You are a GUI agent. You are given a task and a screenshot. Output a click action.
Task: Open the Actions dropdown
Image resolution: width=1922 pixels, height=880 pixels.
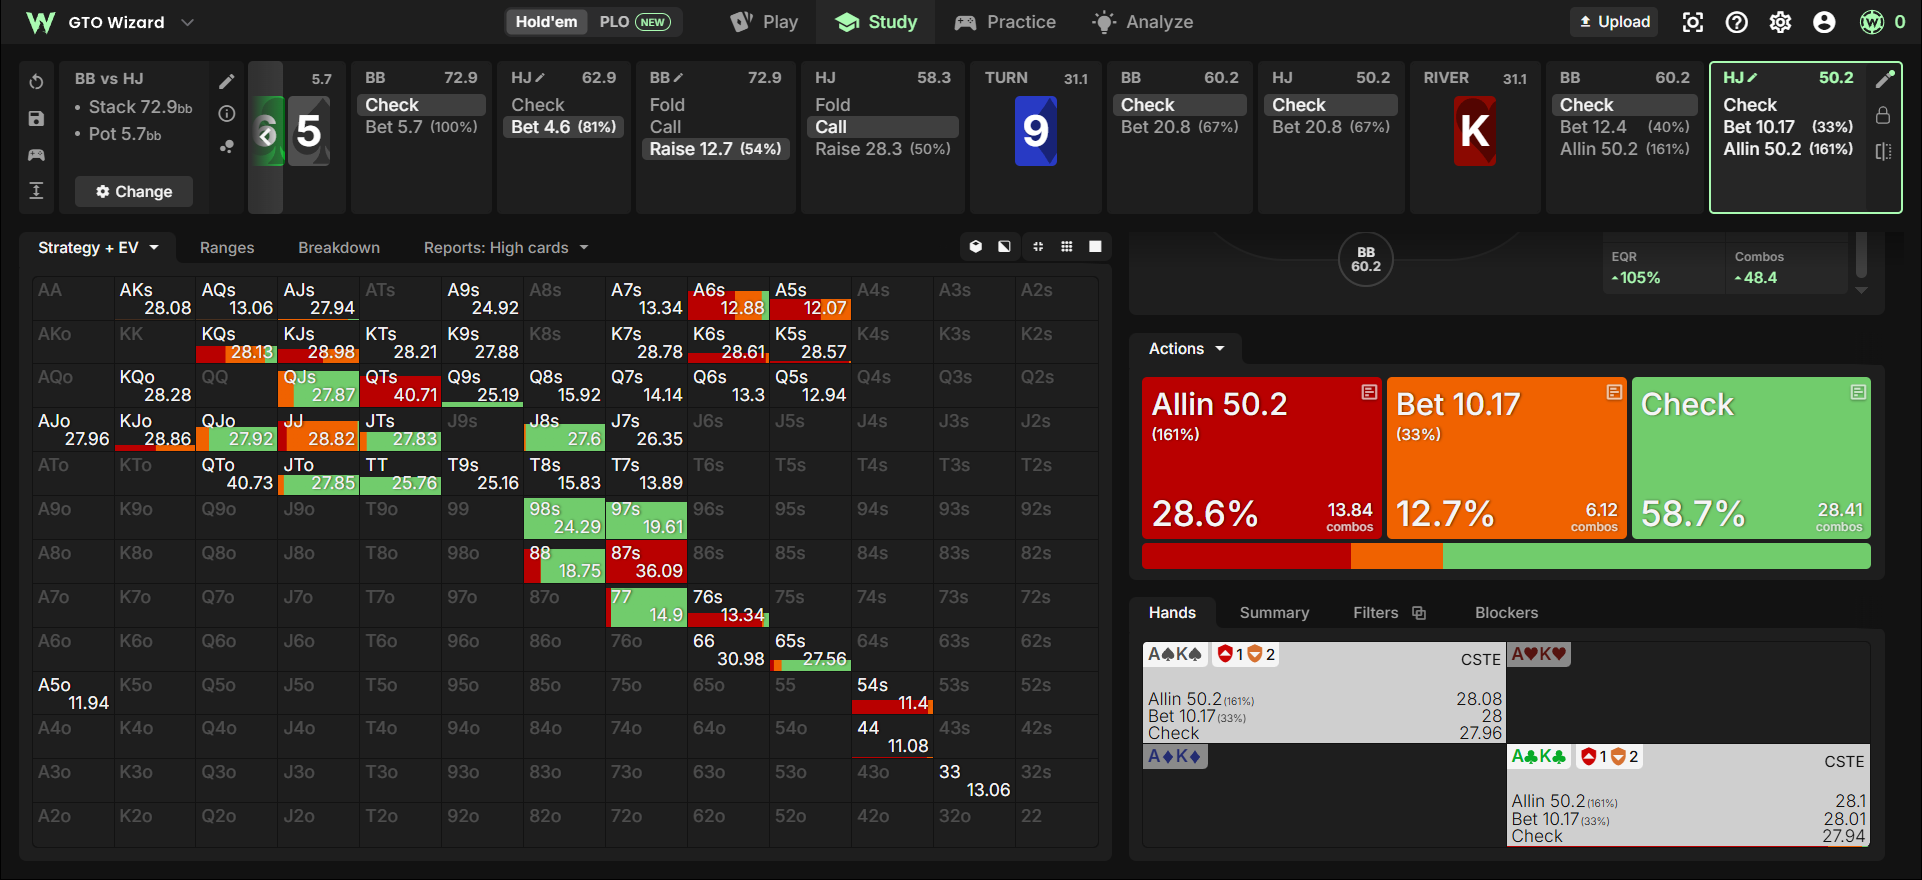click(x=1186, y=349)
